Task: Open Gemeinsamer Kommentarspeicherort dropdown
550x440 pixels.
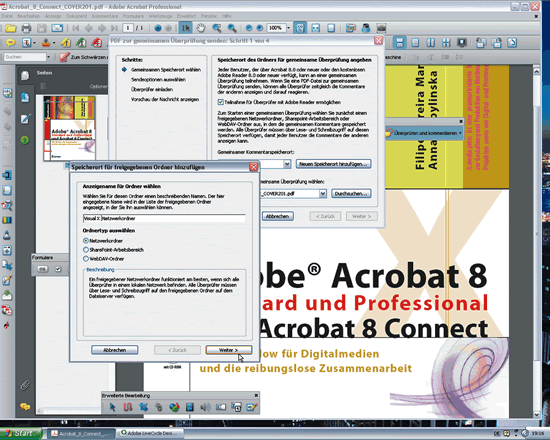Action: click(x=287, y=164)
